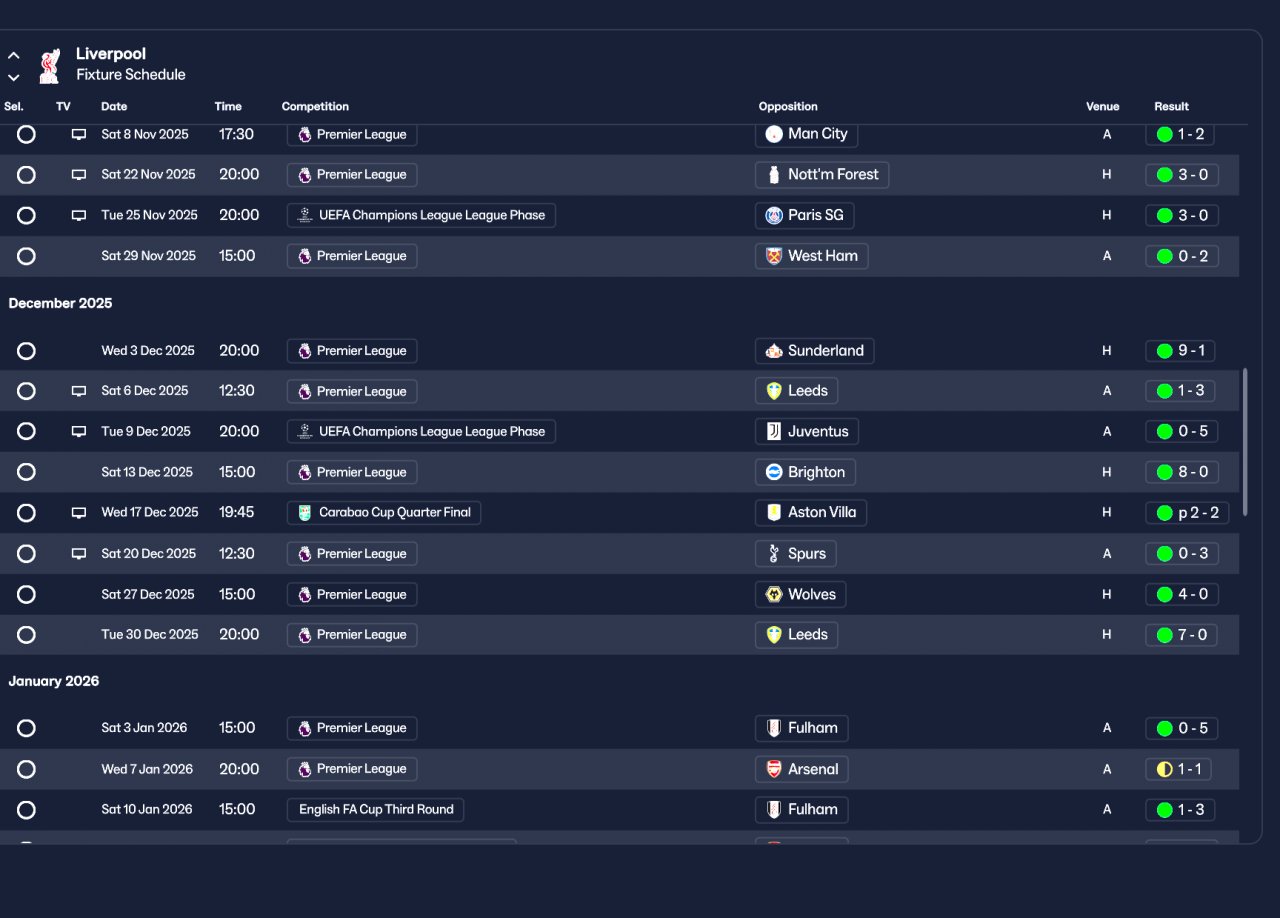Select the Spurs fixture's selection circle

tap(26, 554)
